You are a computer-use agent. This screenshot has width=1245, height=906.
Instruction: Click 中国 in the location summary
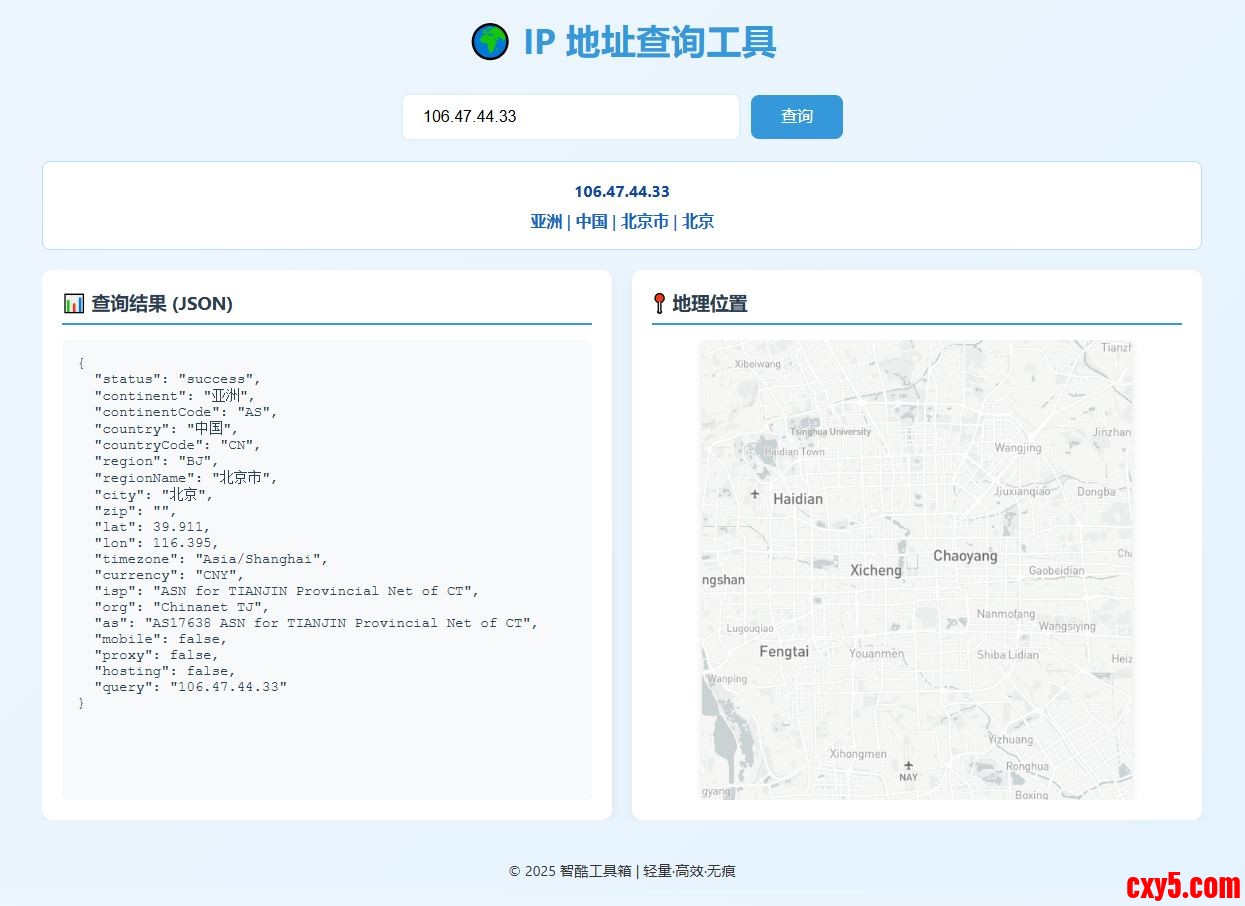591,222
